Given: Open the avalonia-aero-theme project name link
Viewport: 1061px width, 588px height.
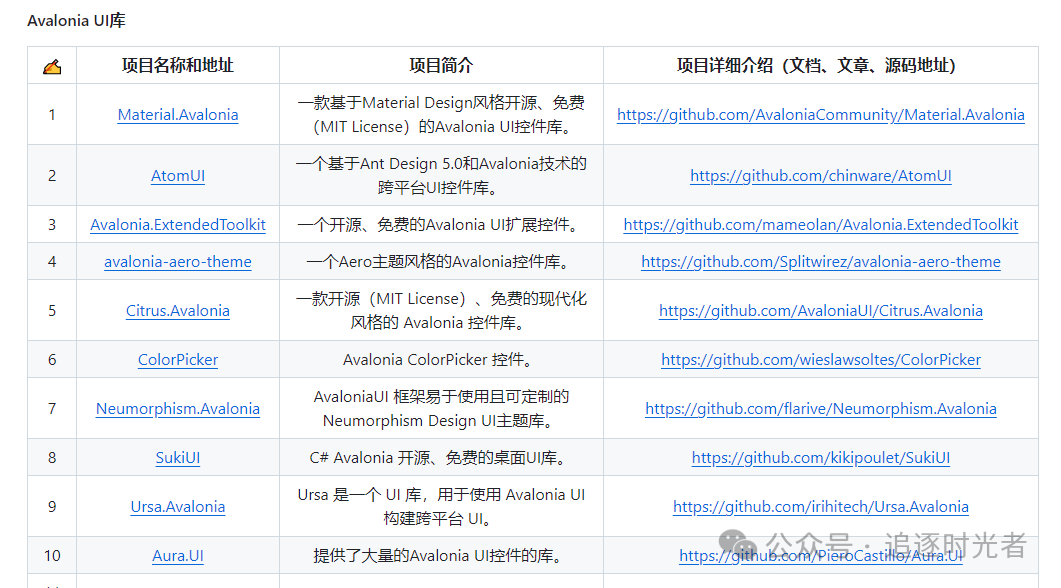Looking at the screenshot, I should click(x=178, y=262).
